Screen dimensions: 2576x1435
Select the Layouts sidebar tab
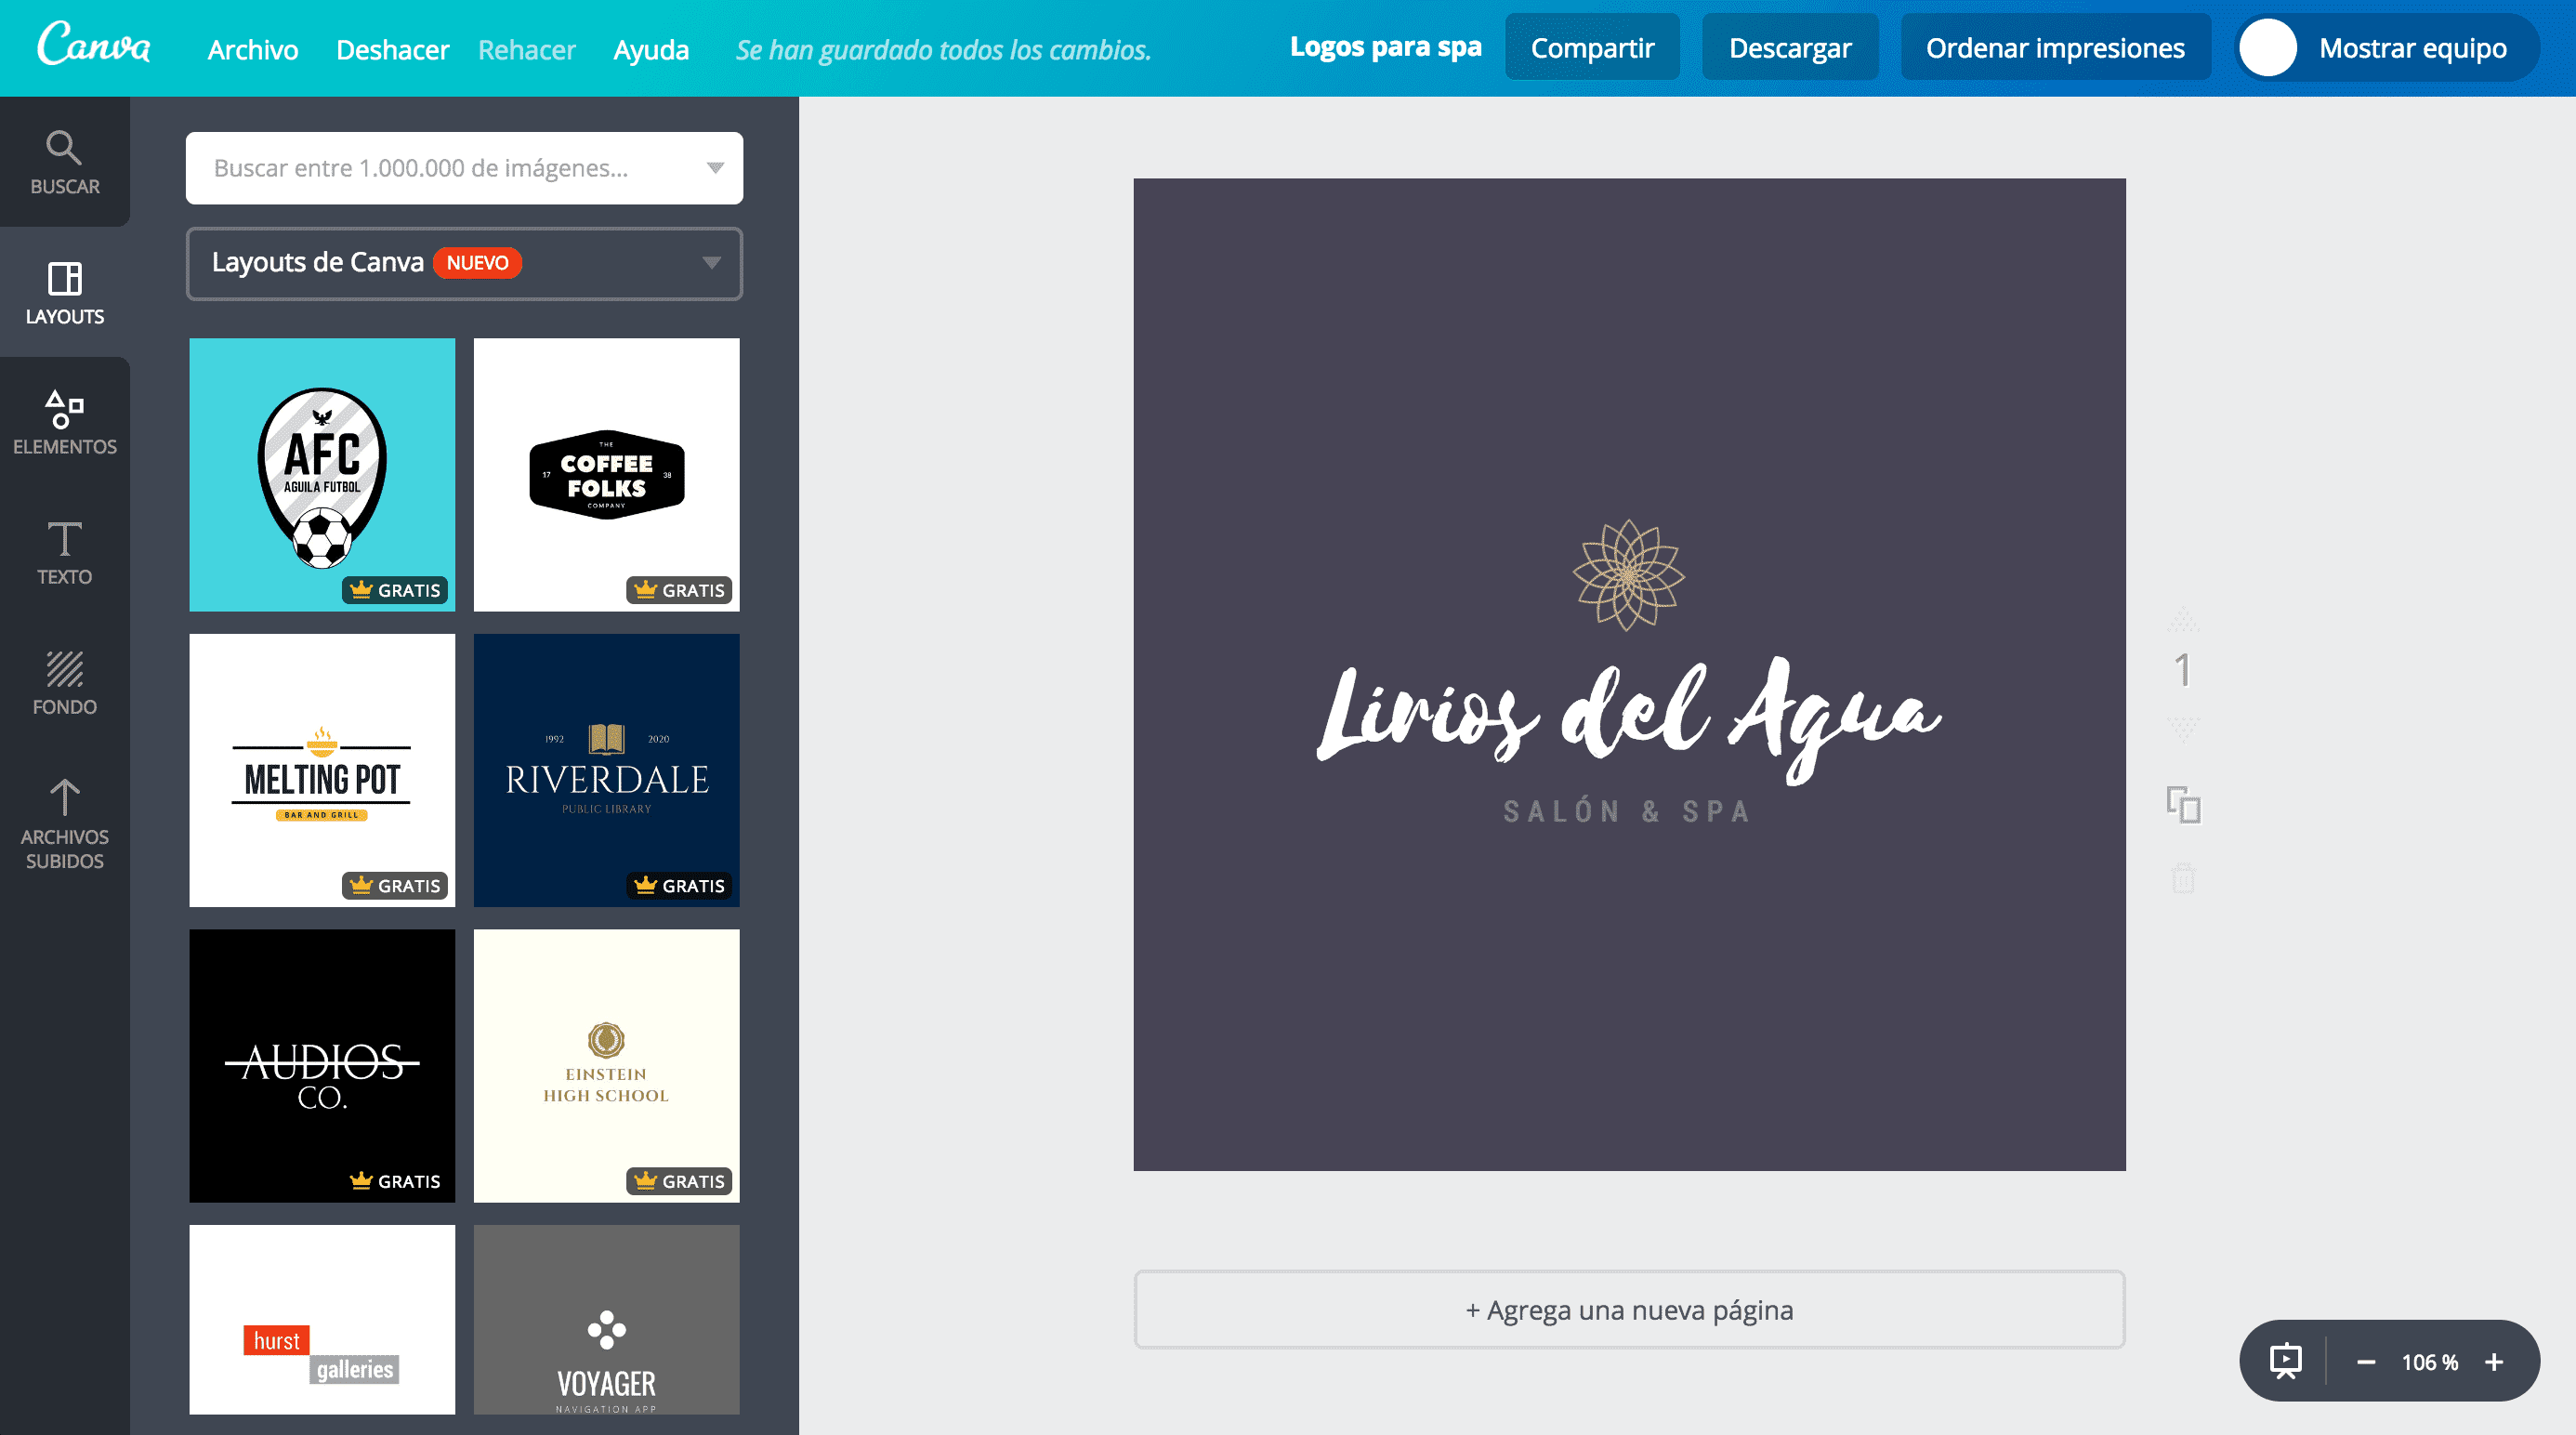64,292
